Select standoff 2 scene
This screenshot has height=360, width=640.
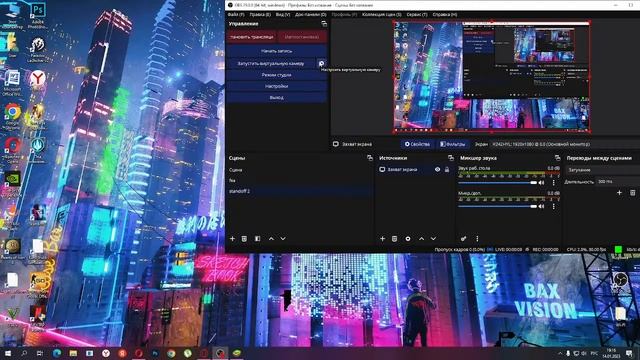pyautogui.click(x=299, y=191)
